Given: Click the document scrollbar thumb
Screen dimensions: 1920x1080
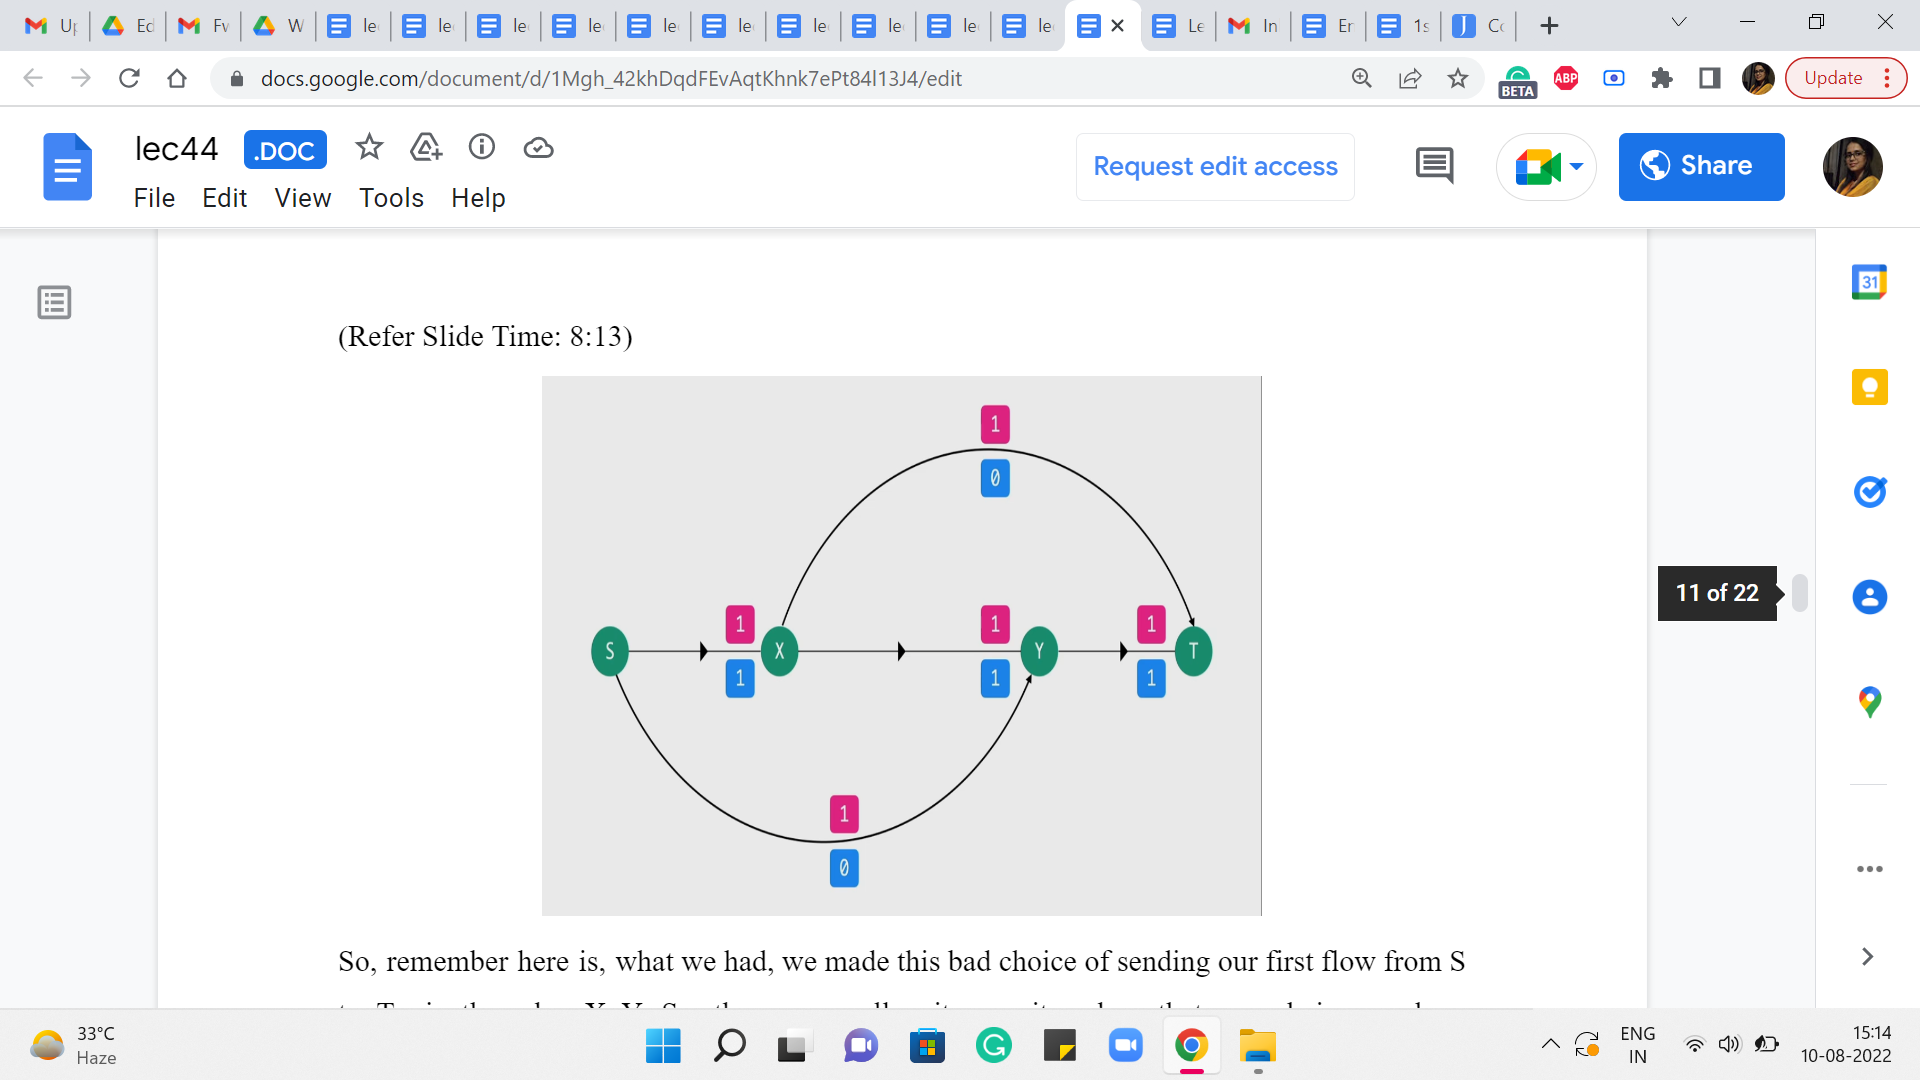Looking at the screenshot, I should (x=1800, y=593).
